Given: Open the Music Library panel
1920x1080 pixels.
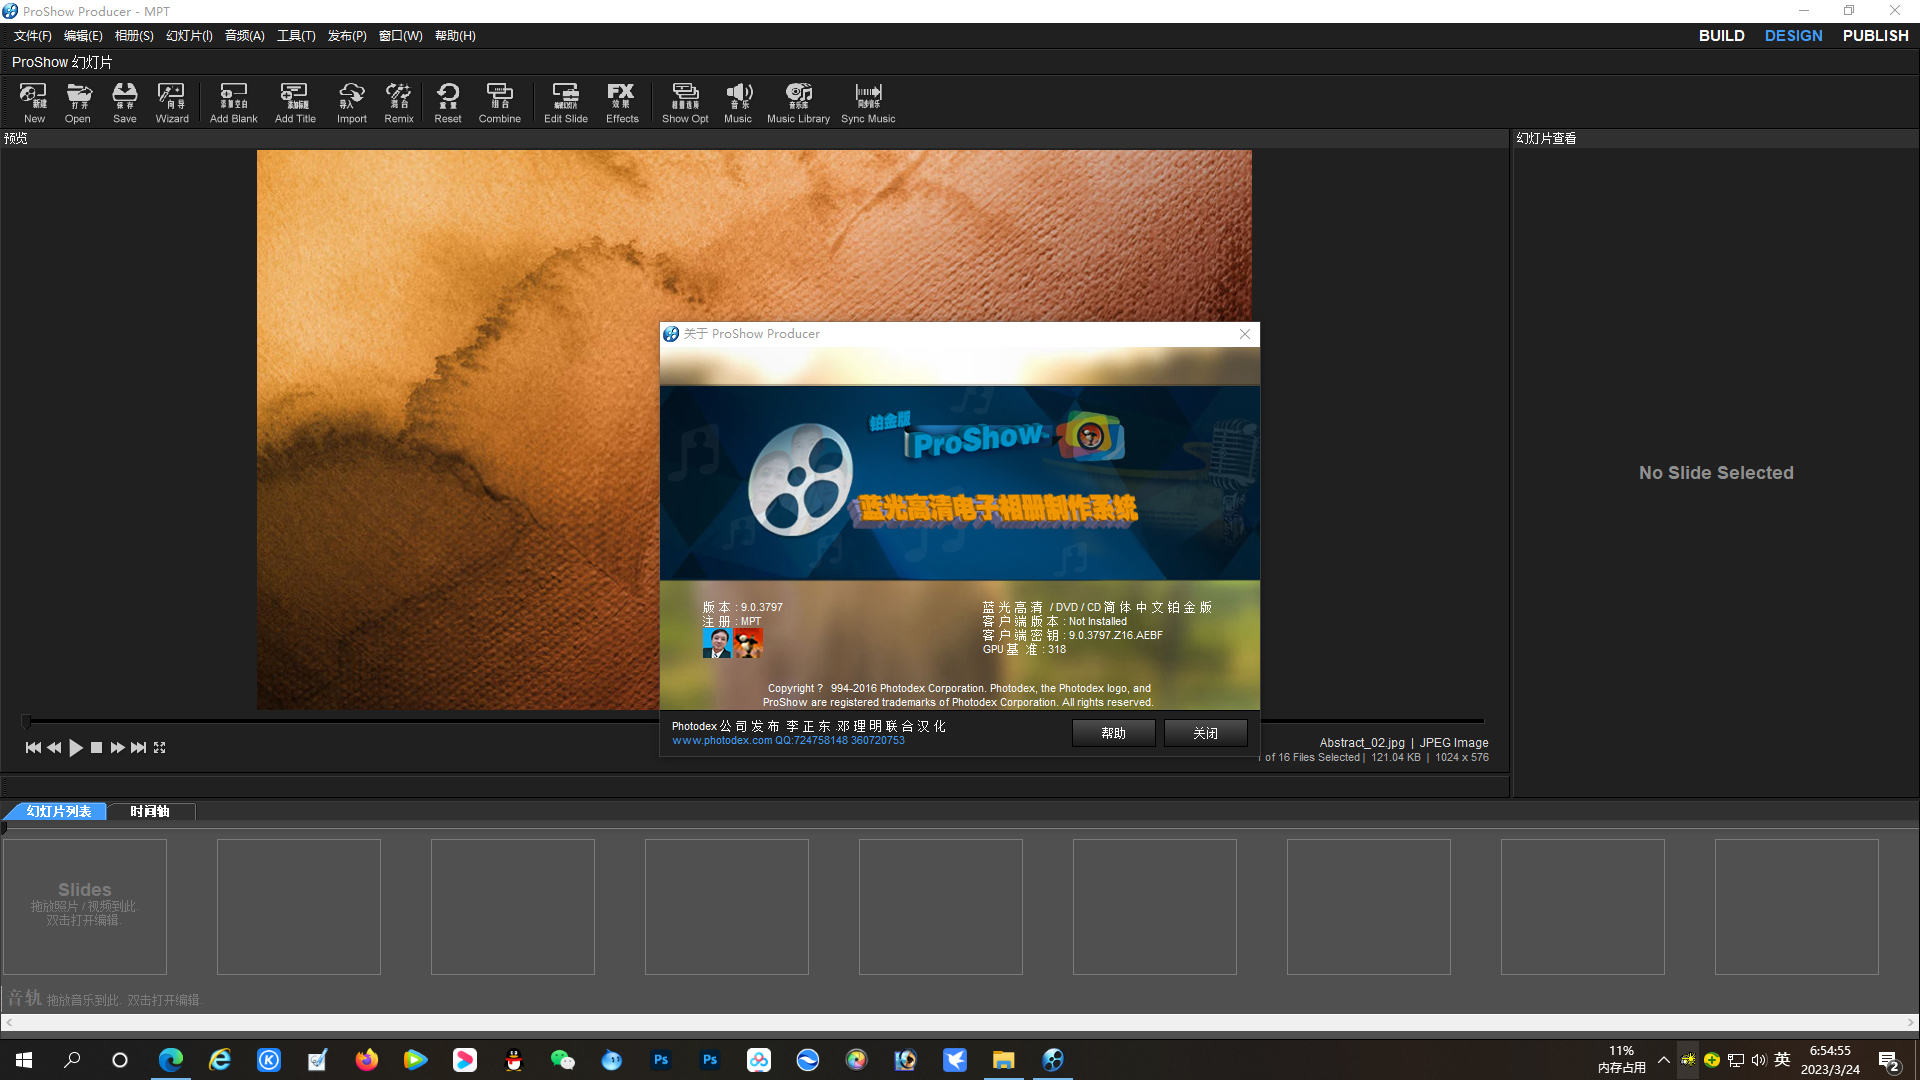Looking at the screenshot, I should point(798,100).
